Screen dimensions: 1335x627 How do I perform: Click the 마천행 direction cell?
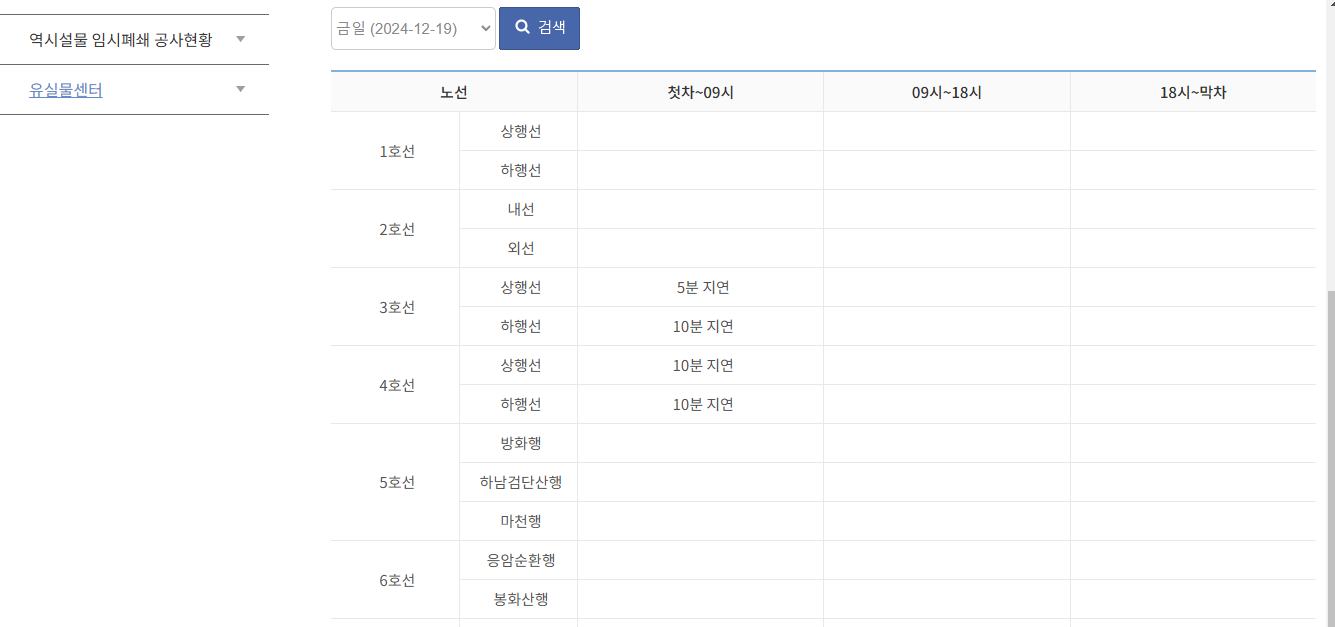tap(520, 521)
